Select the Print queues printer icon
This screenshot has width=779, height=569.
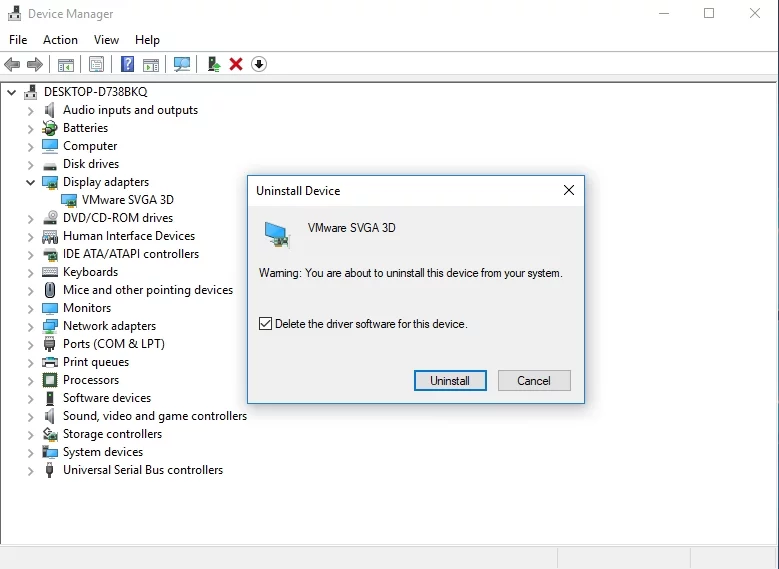tap(50, 362)
